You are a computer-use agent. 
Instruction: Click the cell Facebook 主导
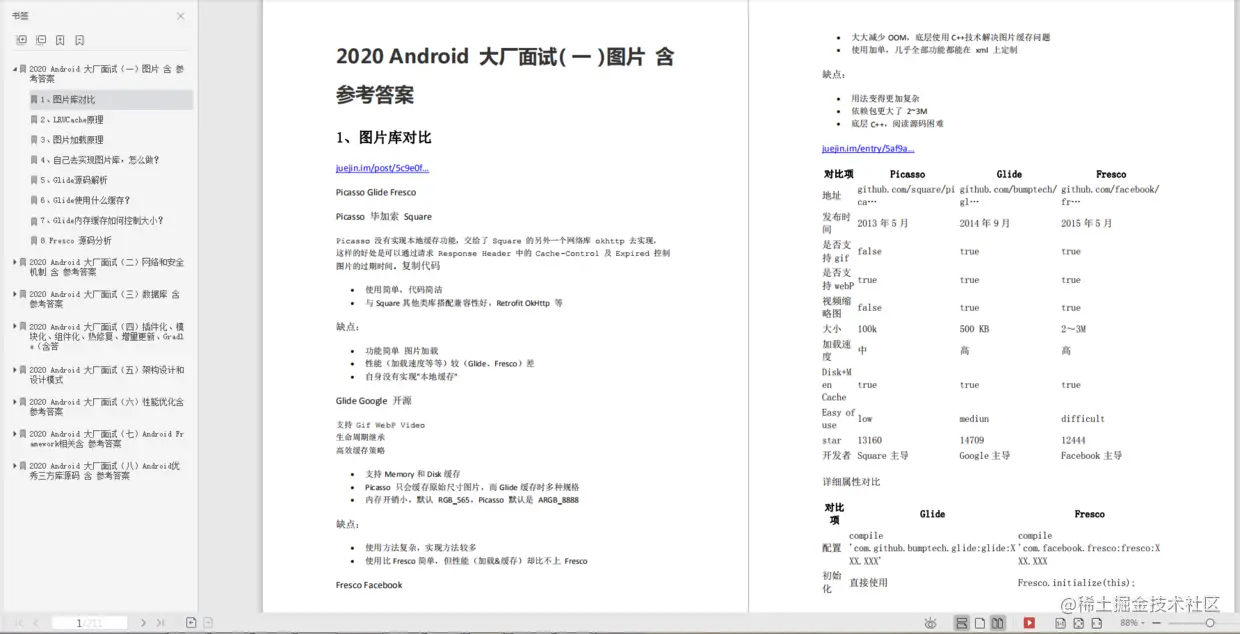1091,455
